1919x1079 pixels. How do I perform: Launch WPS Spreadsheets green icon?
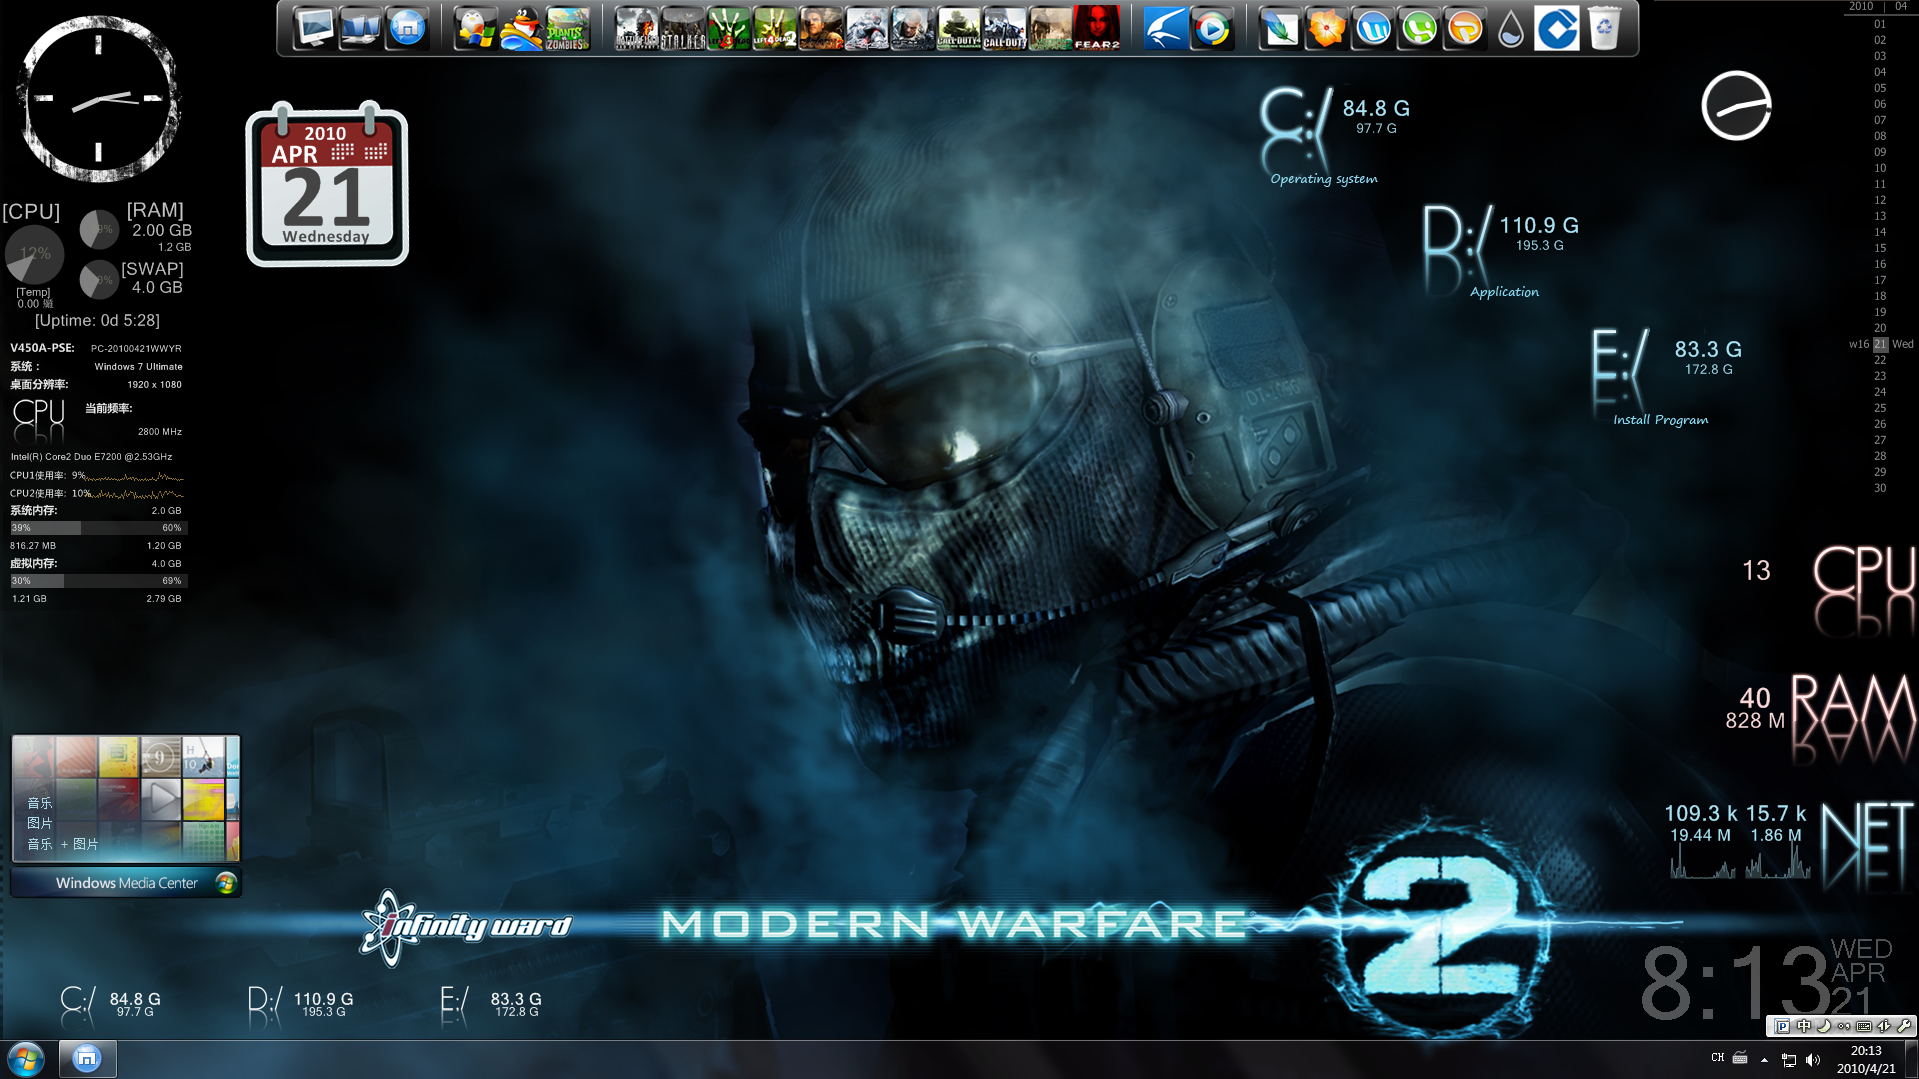tap(1419, 28)
